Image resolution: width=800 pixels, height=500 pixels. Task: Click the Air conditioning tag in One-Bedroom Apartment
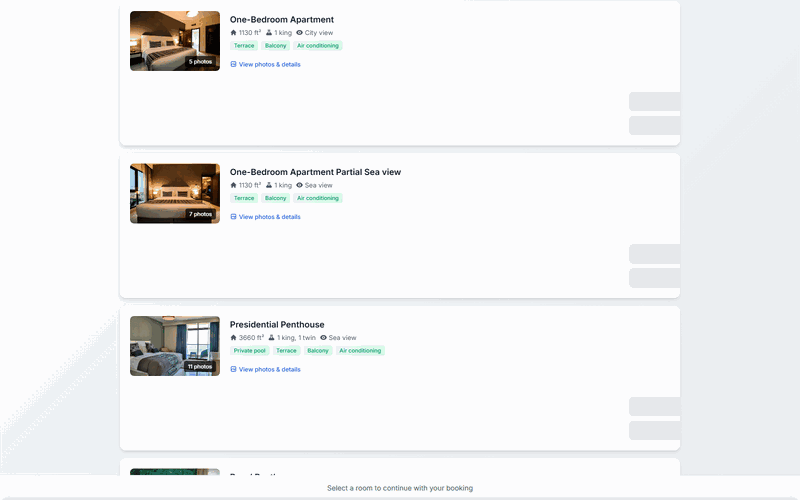(318, 46)
